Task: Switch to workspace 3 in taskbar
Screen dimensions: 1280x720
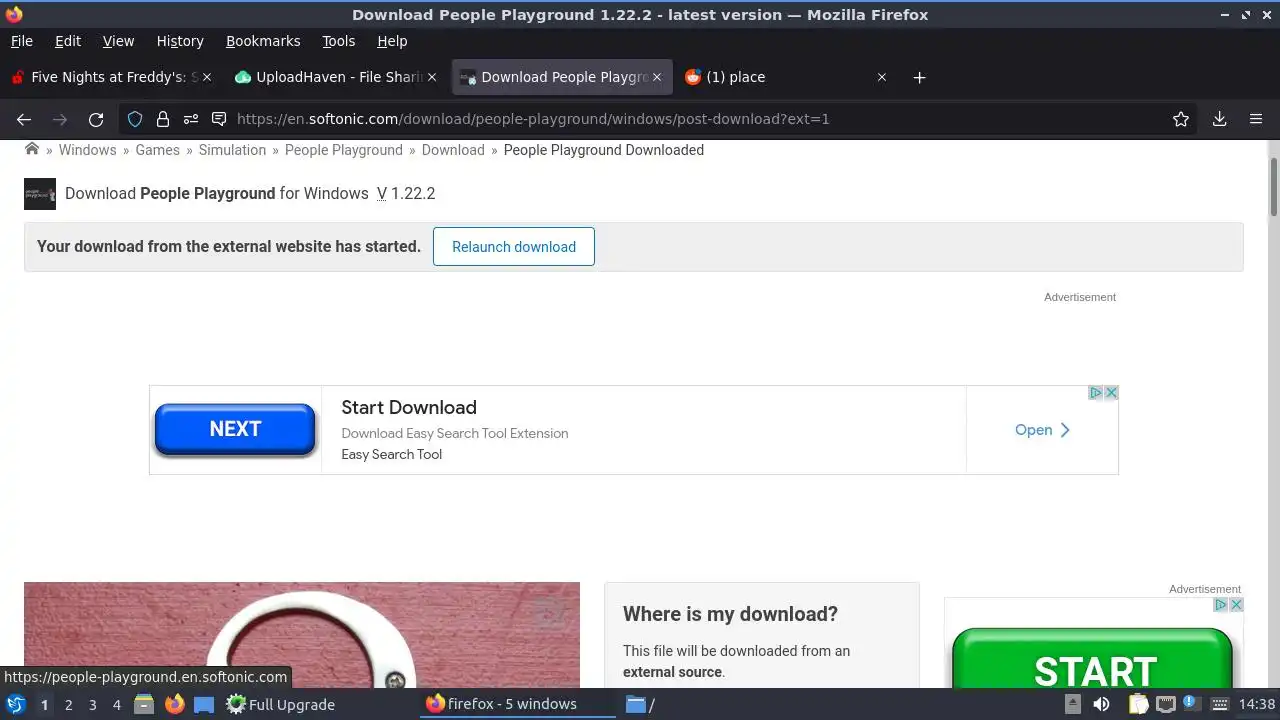Action: pos(93,705)
